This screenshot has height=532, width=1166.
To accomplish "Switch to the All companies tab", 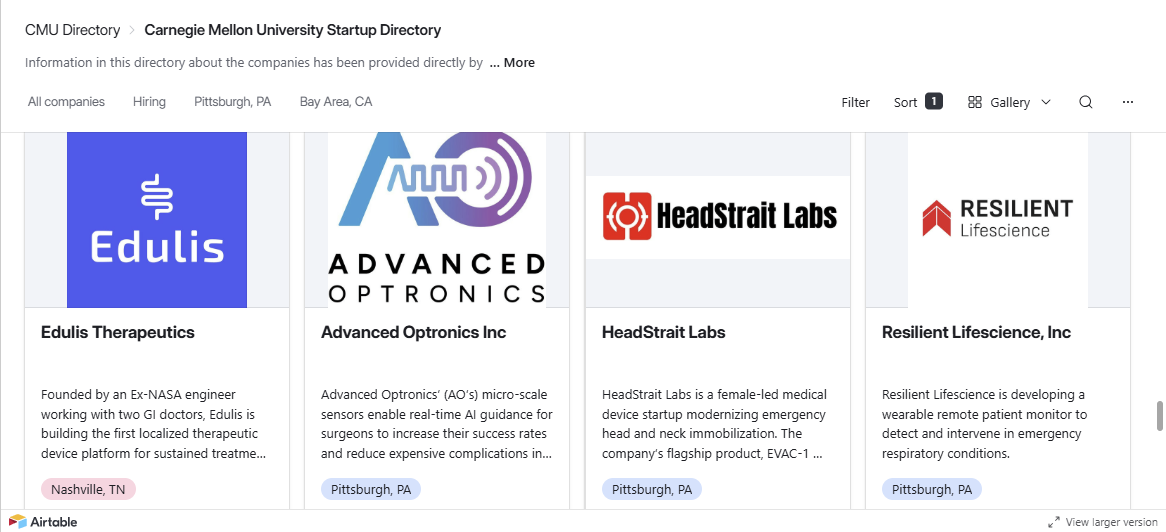I will coord(66,101).
